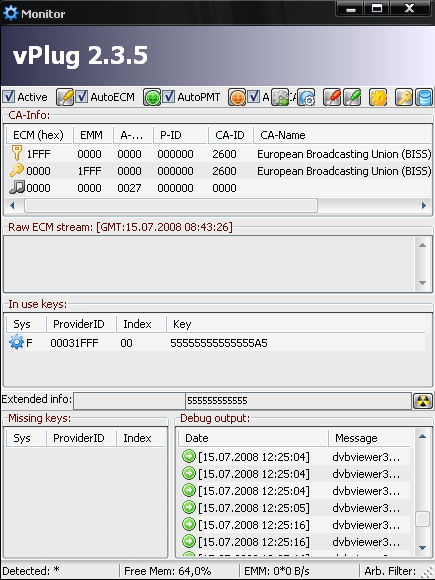
Task: Click the green globe icon before AutoPMT
Action: pos(152,98)
